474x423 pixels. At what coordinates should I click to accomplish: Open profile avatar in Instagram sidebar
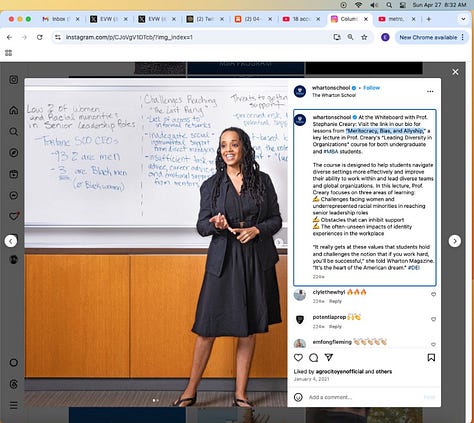(x=14, y=259)
